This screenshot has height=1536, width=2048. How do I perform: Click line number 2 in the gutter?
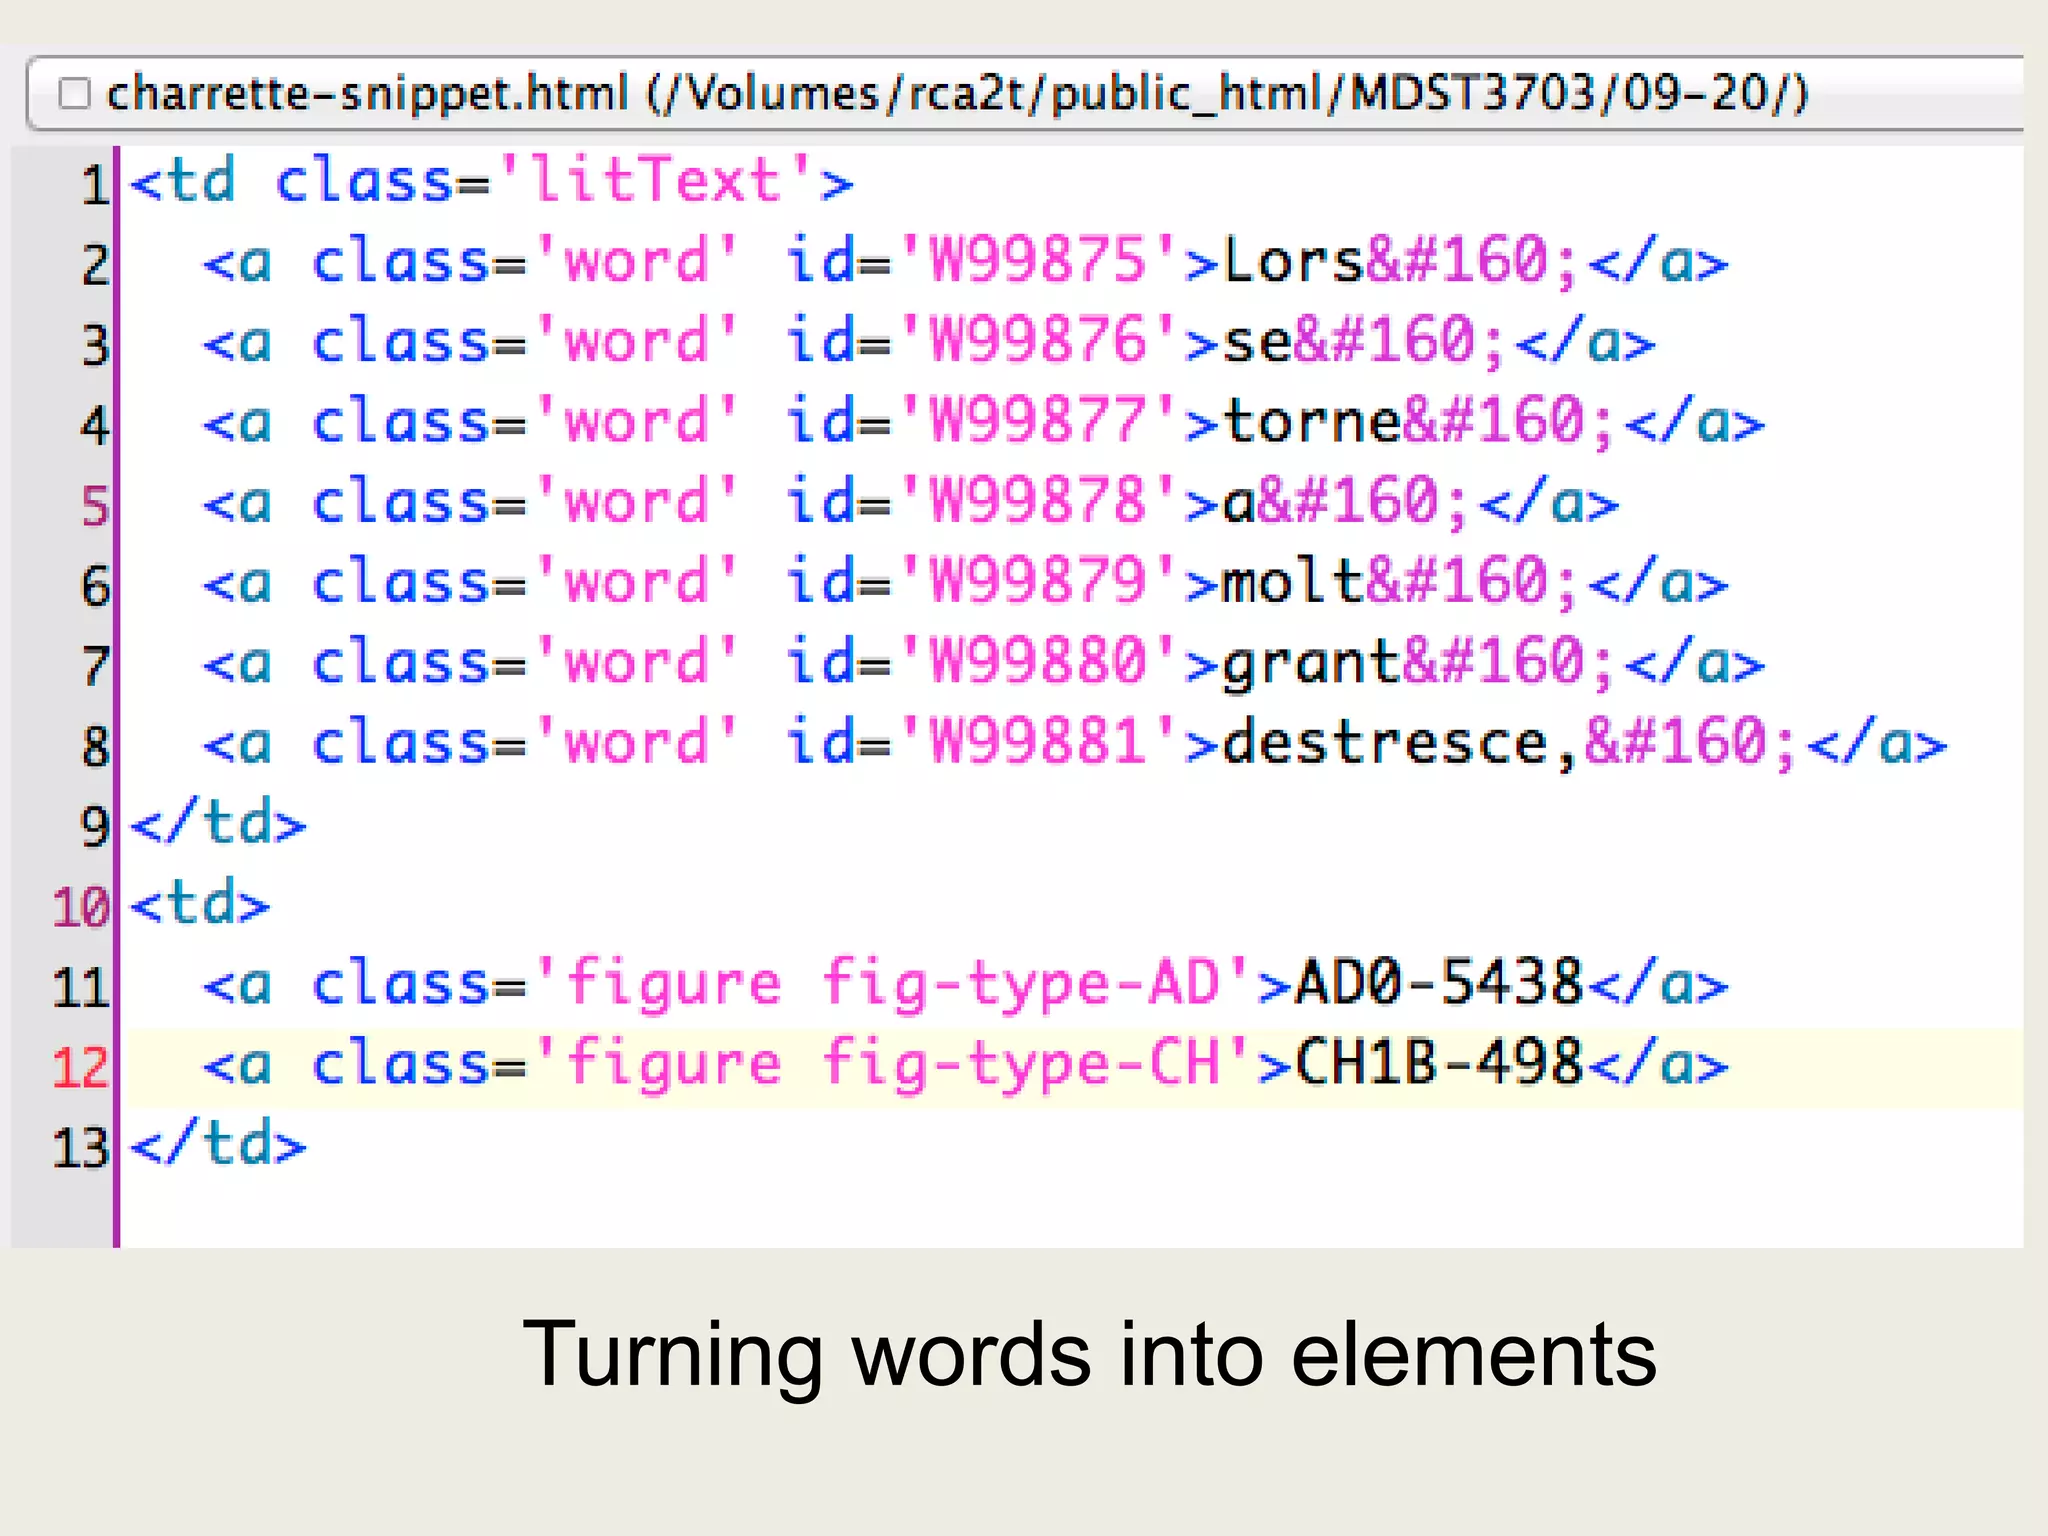coord(95,265)
